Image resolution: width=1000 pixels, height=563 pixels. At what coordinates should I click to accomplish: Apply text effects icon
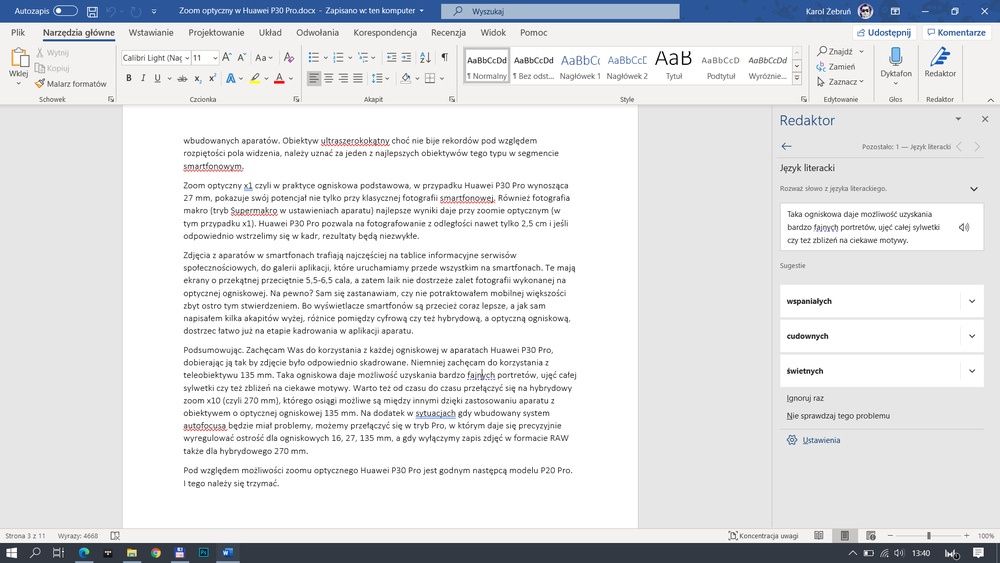(230, 78)
